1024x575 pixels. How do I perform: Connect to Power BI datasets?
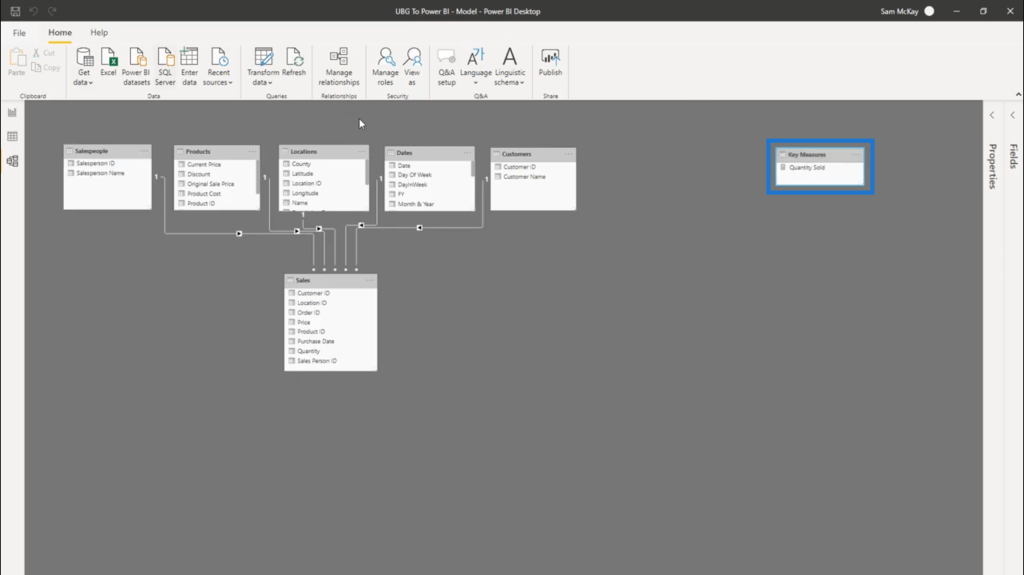tap(136, 67)
